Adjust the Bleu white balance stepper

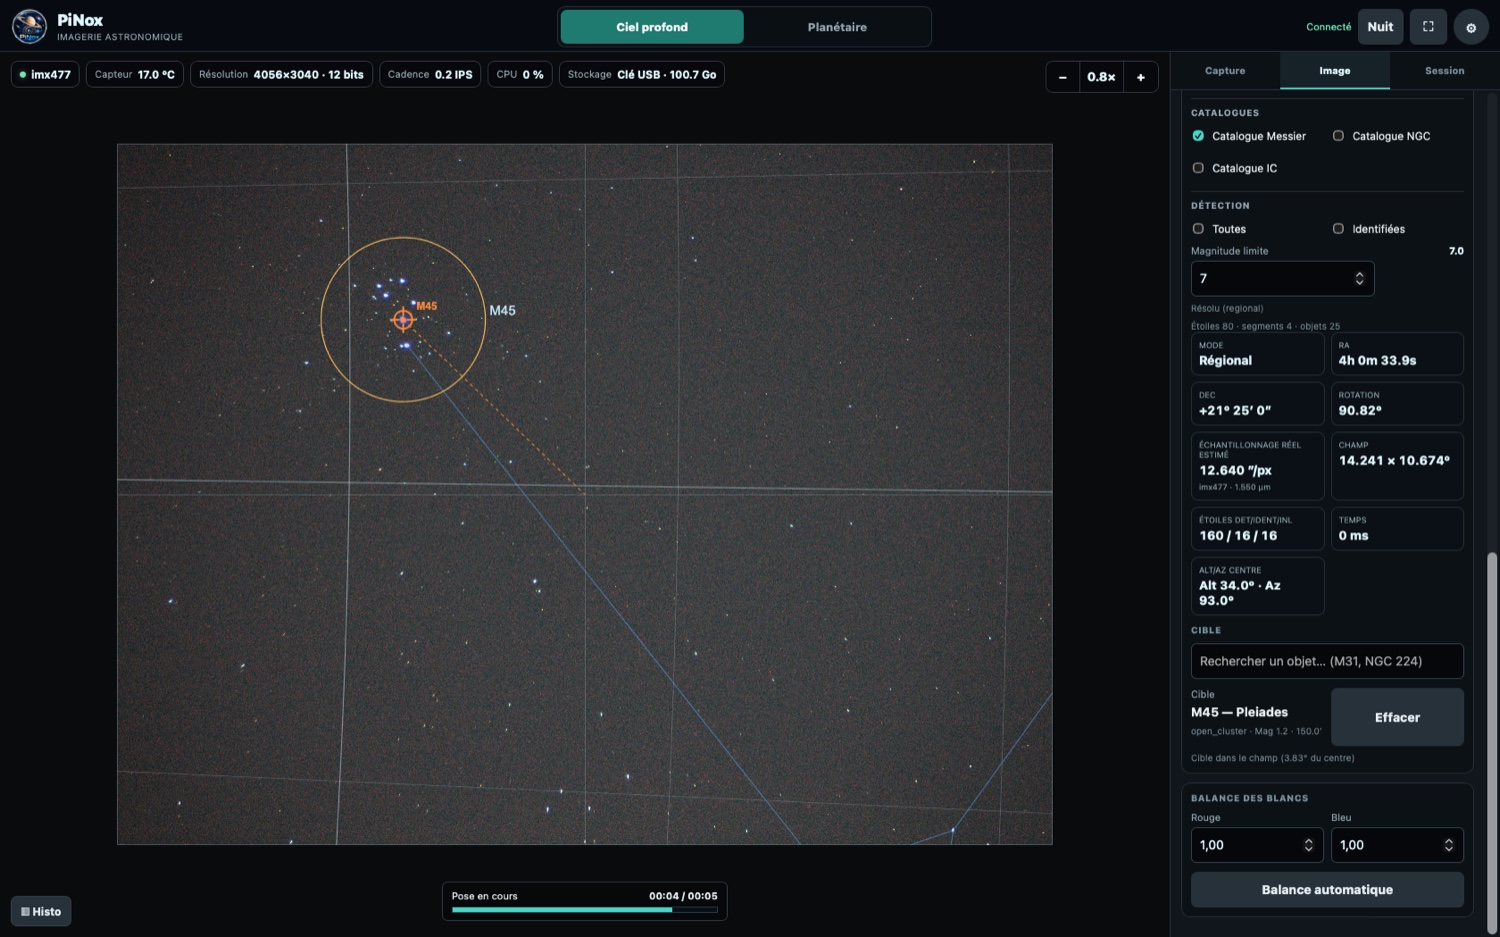1448,845
